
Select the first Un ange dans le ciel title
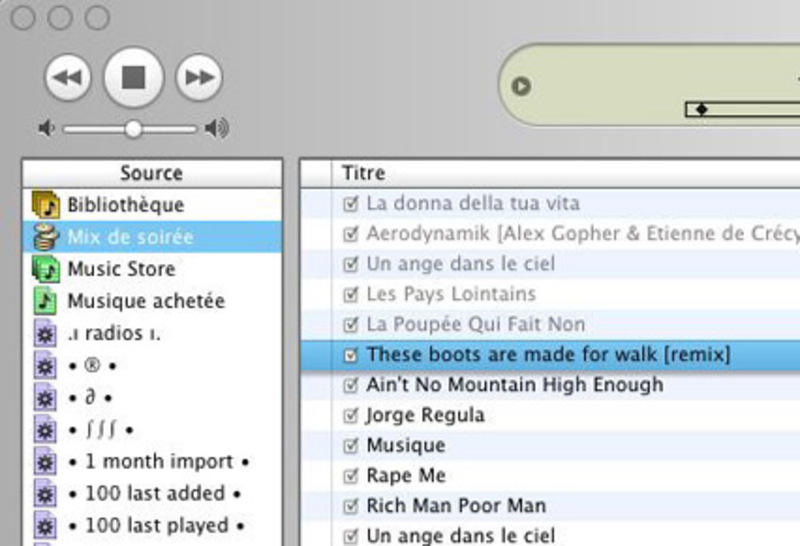[461, 264]
